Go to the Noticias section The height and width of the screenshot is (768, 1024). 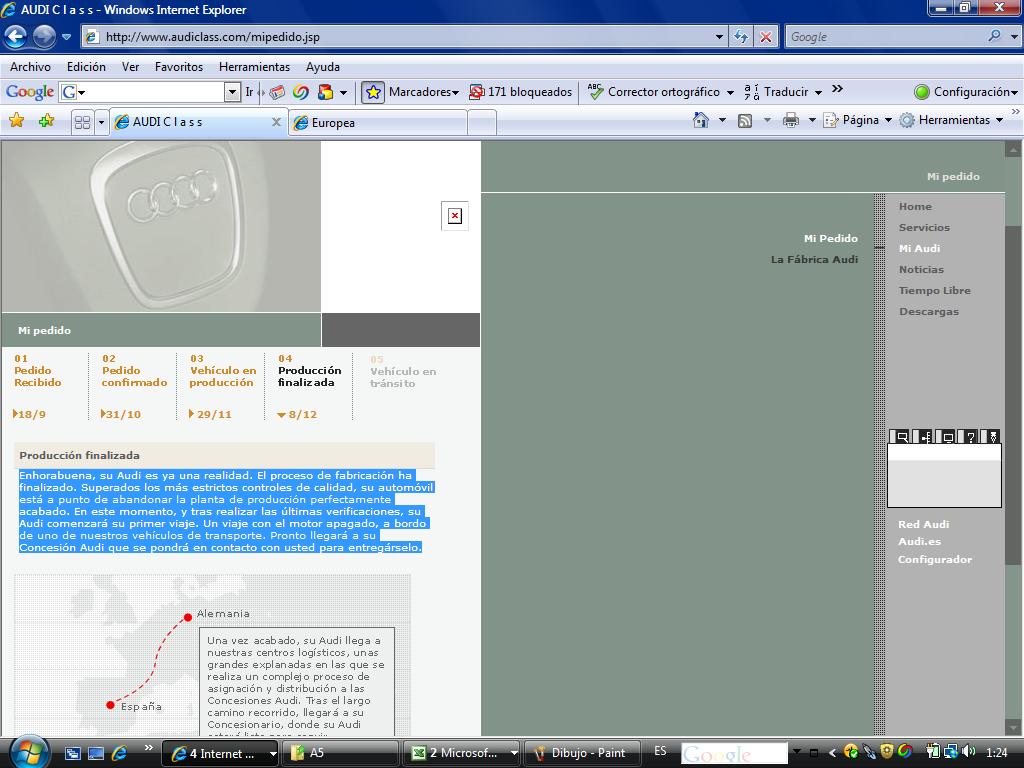921,269
